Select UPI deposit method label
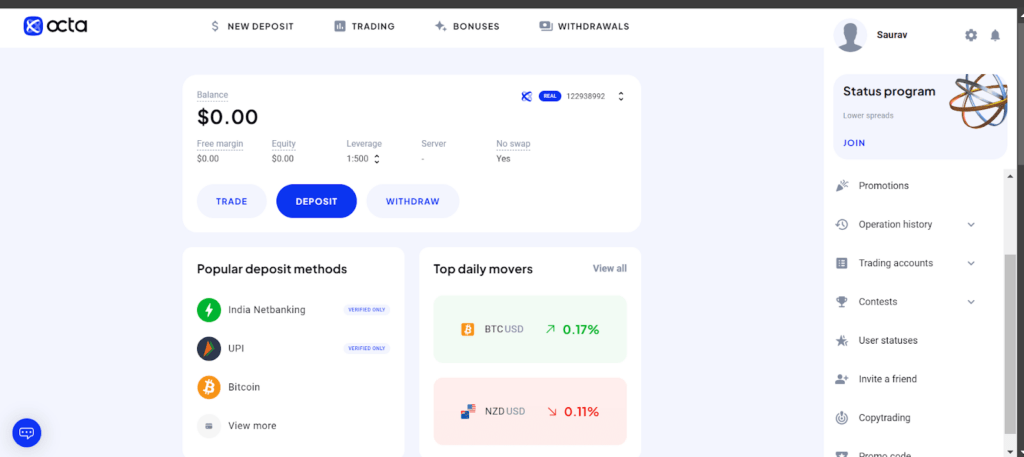Viewport: 1024px width, 457px height. pyautogui.click(x=236, y=349)
